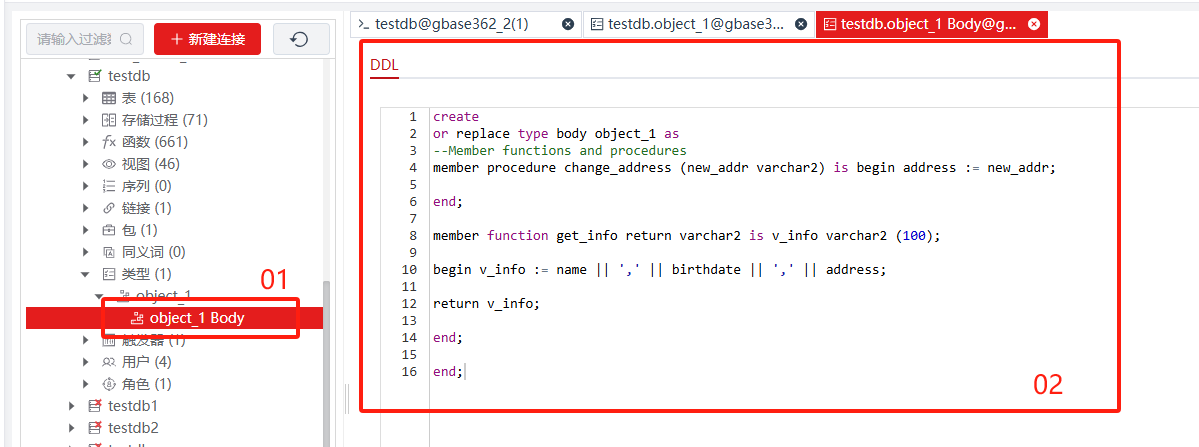Click the search magnifier icon in filter box
Image resolution: width=1199 pixels, height=447 pixels.
pos(126,39)
